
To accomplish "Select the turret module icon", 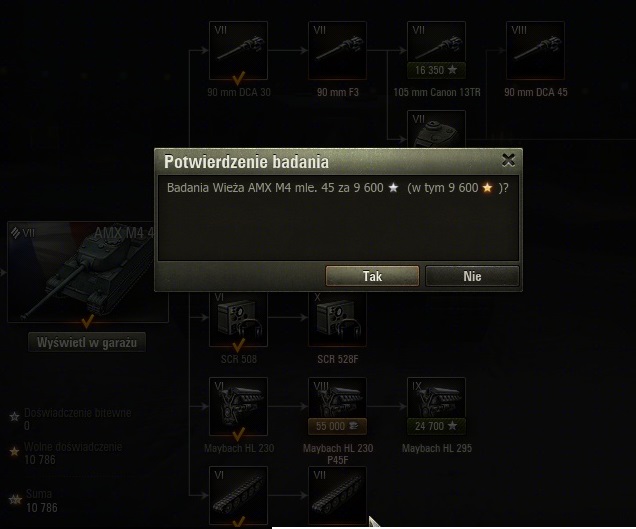I will 436,129.
